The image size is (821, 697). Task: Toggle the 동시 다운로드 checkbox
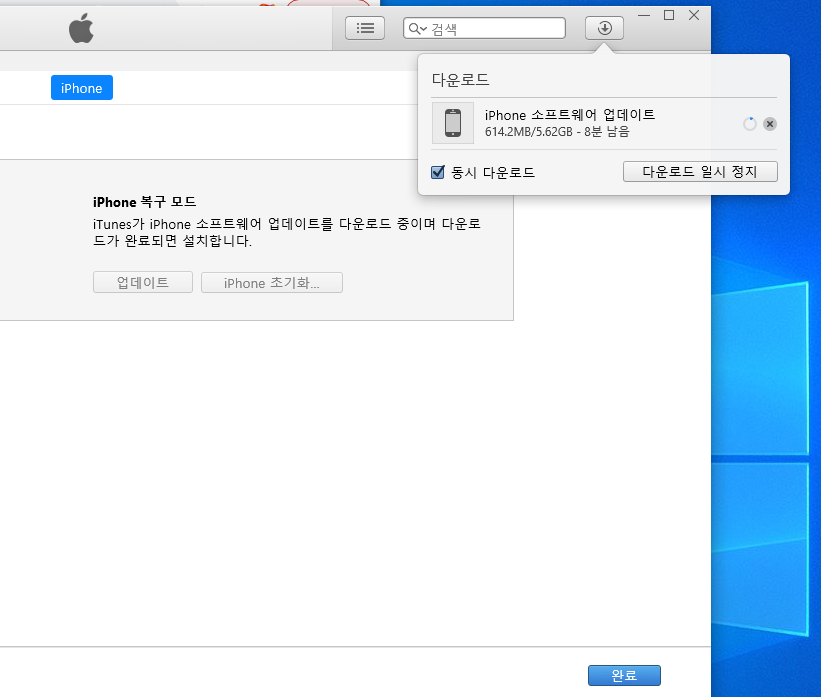pyautogui.click(x=438, y=172)
